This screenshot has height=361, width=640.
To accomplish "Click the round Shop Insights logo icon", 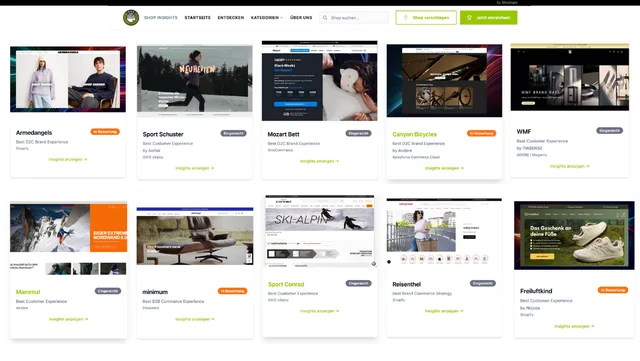I will pyautogui.click(x=131, y=18).
